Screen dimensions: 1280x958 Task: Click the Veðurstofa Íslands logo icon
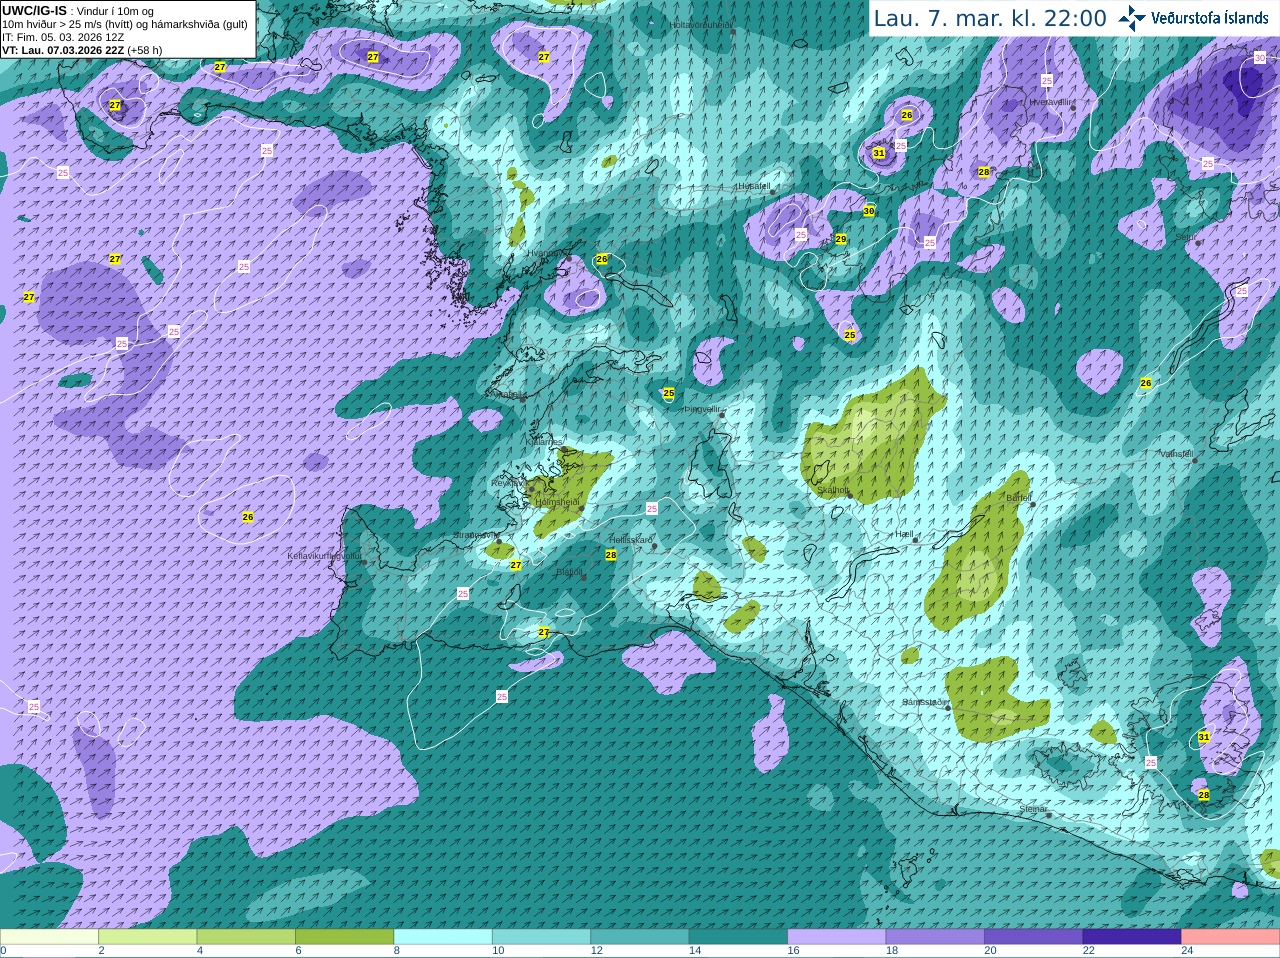[x=1132, y=18]
